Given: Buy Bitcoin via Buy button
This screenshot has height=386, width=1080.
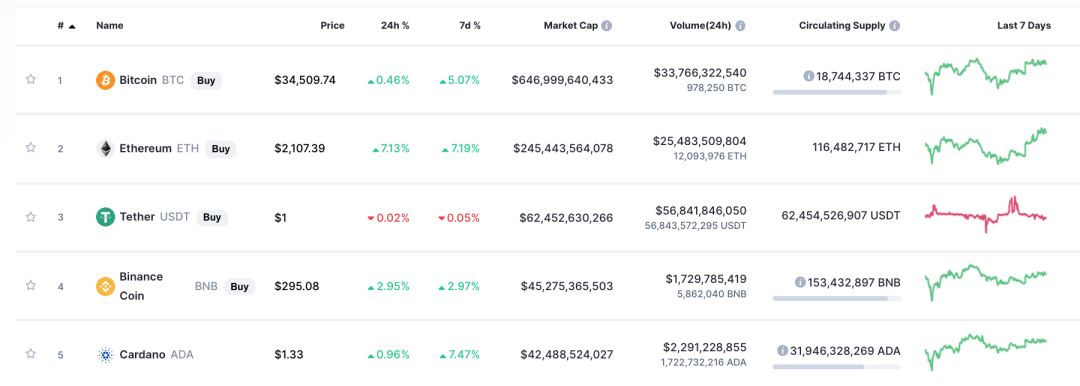Looking at the screenshot, I should [x=206, y=80].
